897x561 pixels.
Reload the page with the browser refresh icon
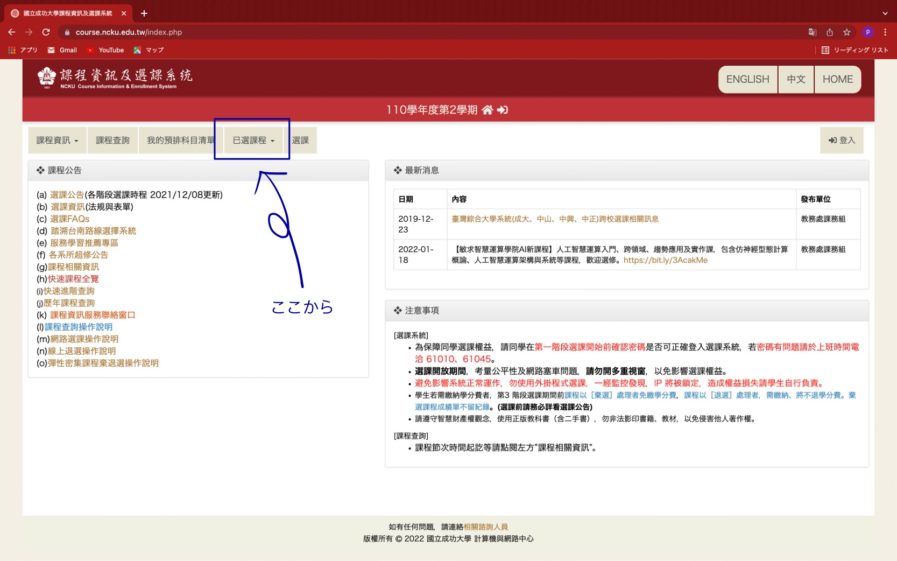pos(45,32)
